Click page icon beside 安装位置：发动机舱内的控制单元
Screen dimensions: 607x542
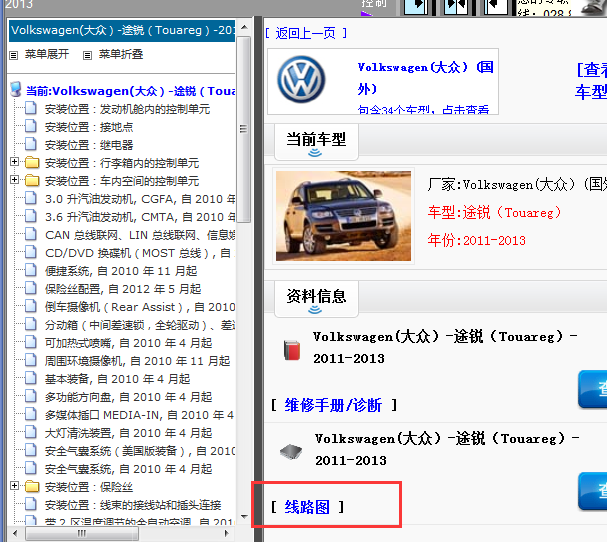tap(31, 108)
